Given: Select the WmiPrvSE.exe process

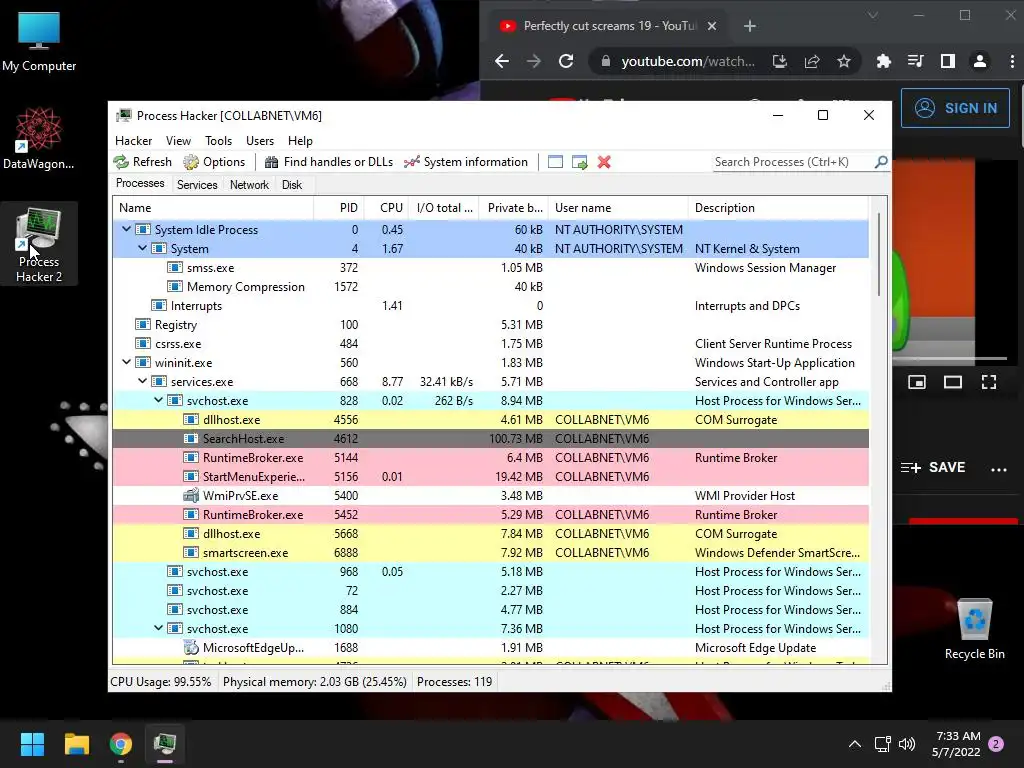Looking at the screenshot, I should (x=490, y=496).
